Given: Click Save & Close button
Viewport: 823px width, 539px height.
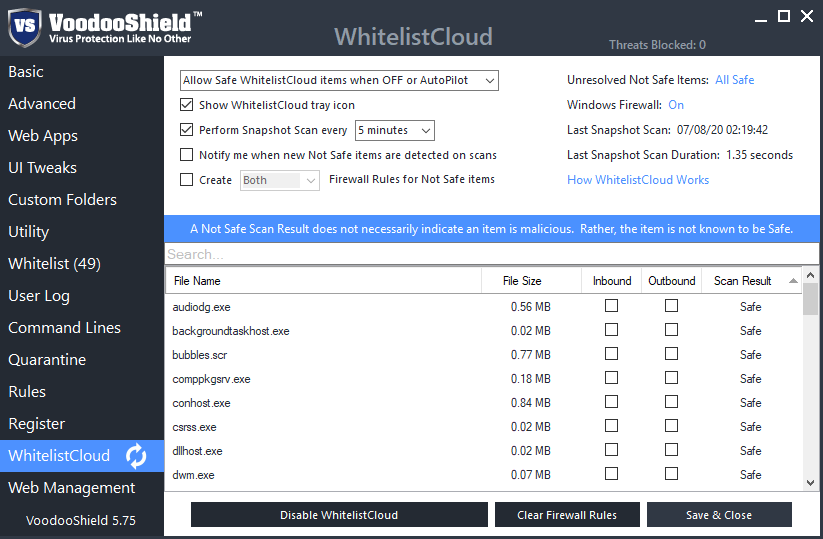Looking at the screenshot, I should (x=719, y=515).
